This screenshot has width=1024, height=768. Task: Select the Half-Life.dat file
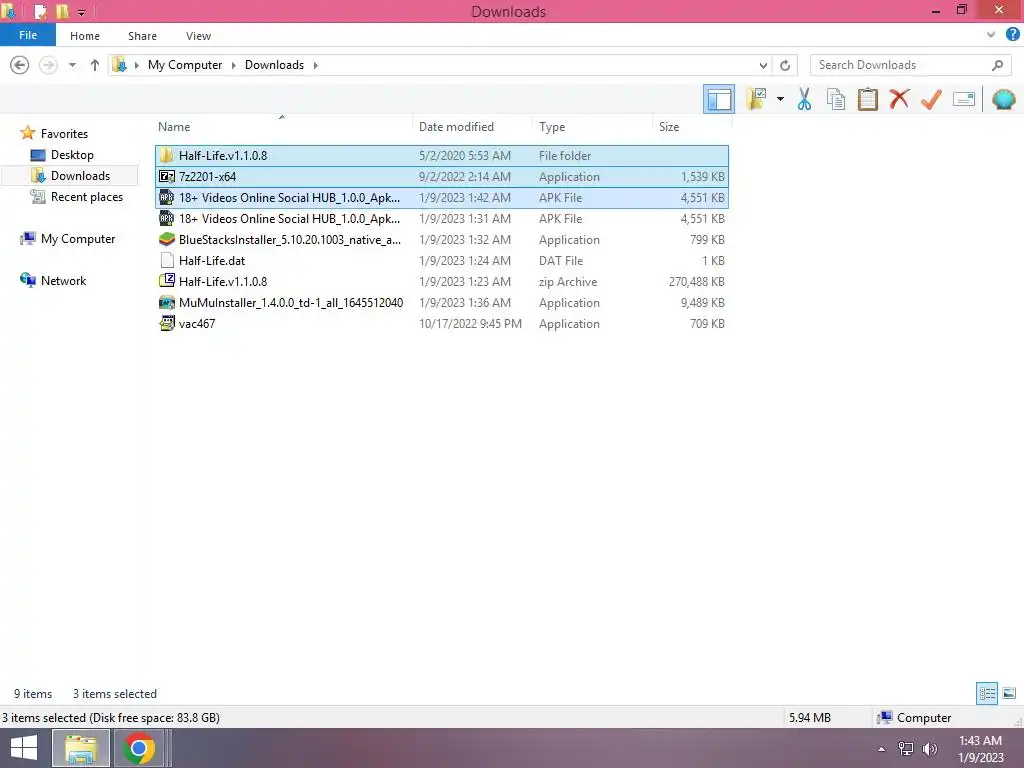[441, 261]
